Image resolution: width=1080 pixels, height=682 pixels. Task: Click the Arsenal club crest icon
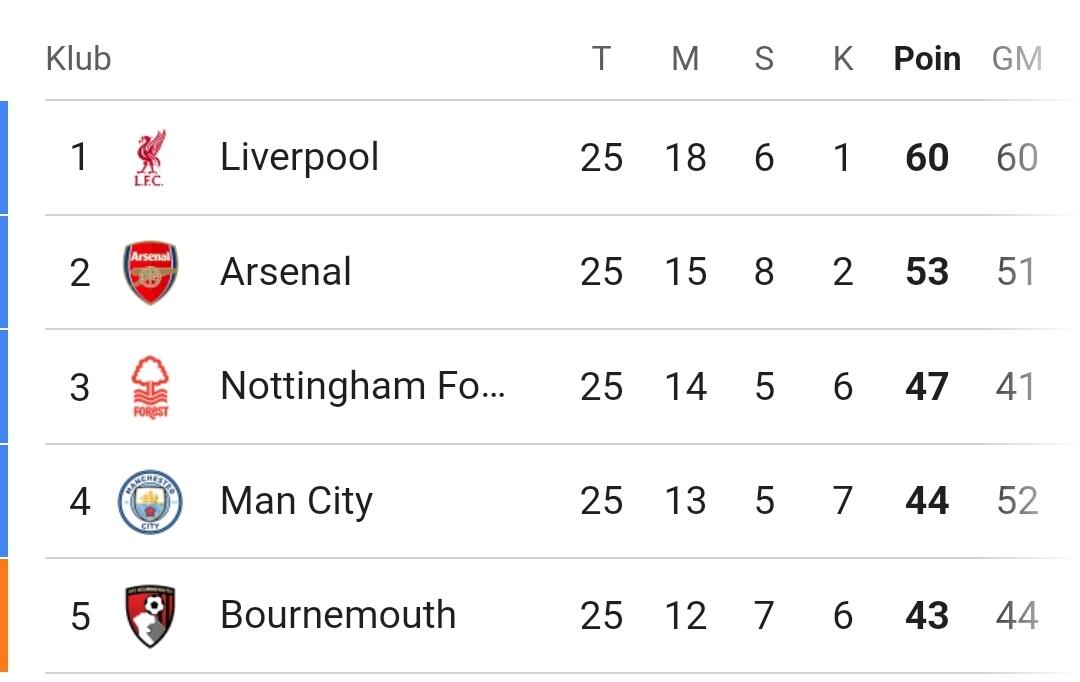click(x=150, y=272)
